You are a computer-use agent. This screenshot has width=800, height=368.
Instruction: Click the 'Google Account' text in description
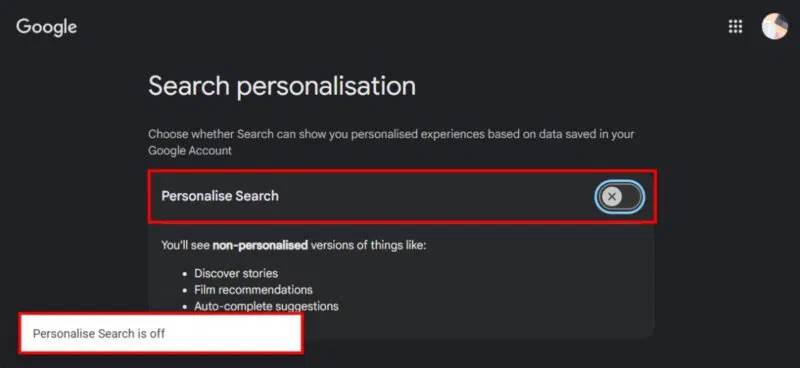point(190,151)
